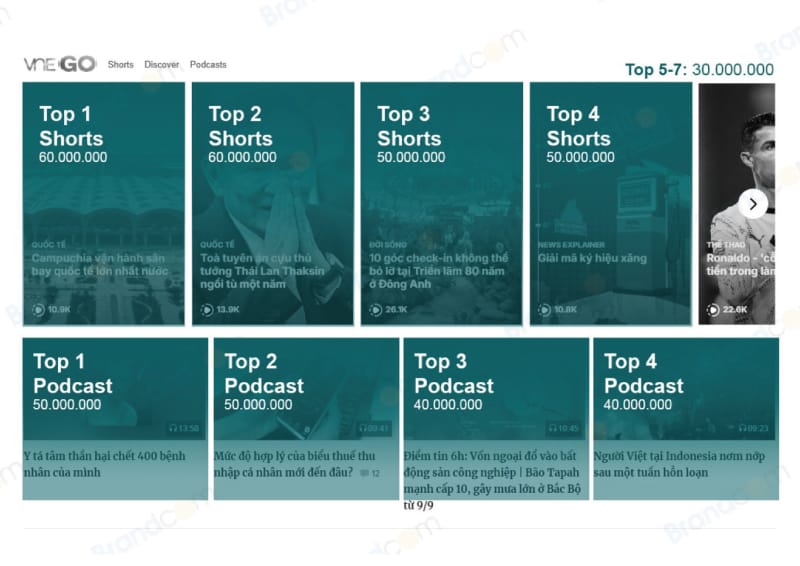The width and height of the screenshot is (800, 566).
Task: Click the headphone duration badge 13:58
Action: [x=184, y=428]
